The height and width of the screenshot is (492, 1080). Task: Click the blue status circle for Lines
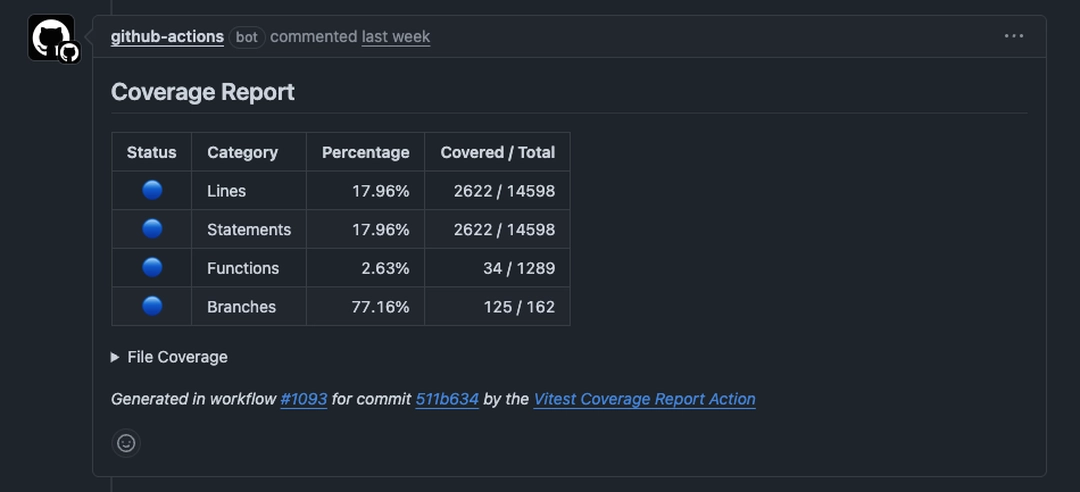pyautogui.click(x=152, y=190)
